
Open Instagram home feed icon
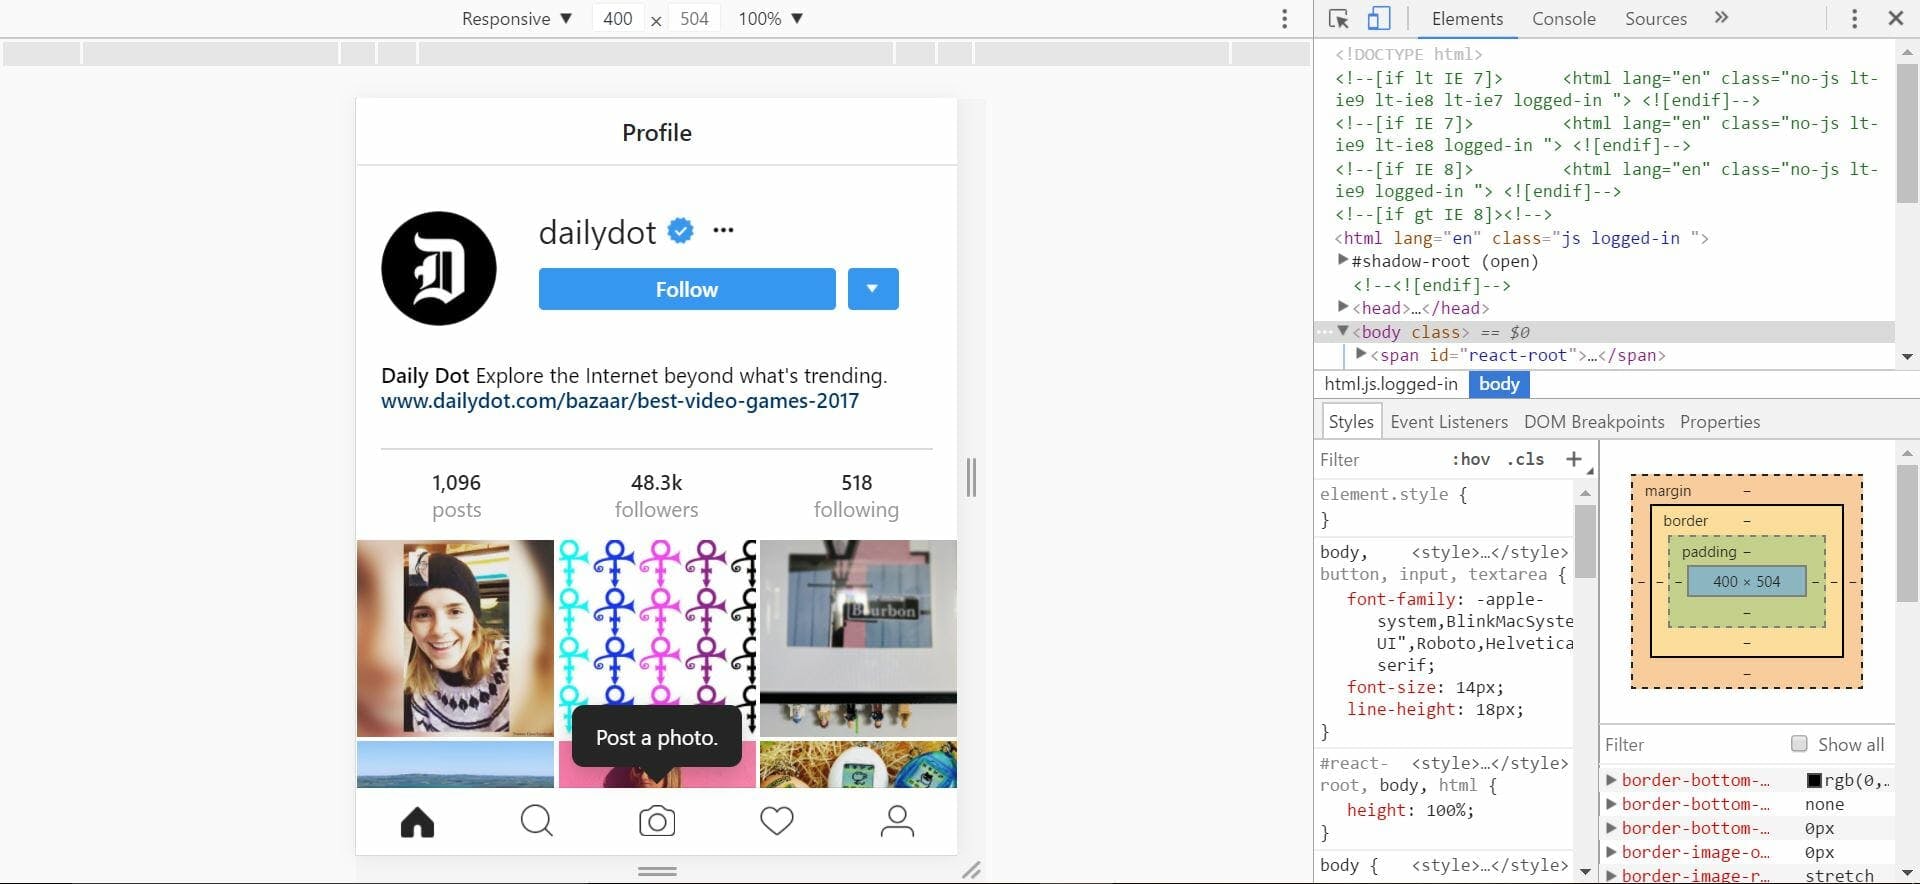[417, 822]
